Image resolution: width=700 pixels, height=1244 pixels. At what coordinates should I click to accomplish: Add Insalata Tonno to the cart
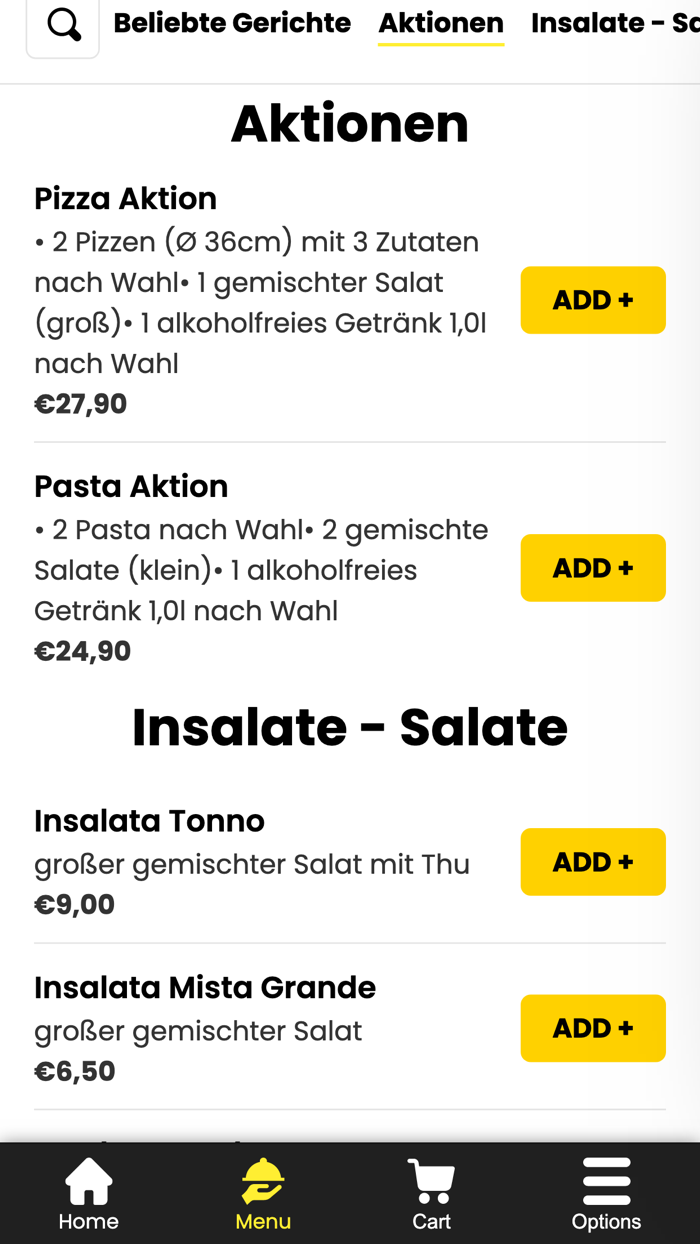point(592,861)
